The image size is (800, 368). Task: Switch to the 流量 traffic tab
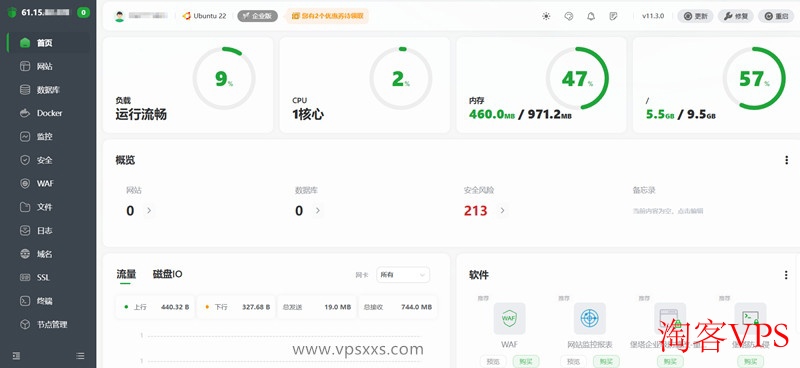point(126,275)
